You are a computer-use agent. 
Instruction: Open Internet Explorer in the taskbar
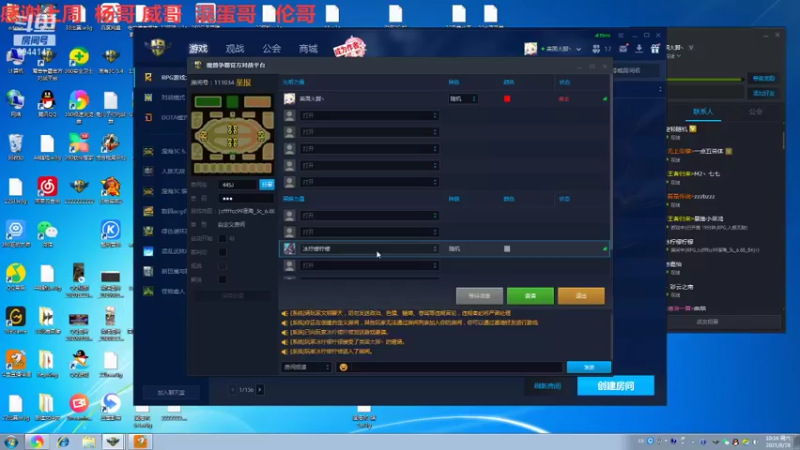click(63, 441)
